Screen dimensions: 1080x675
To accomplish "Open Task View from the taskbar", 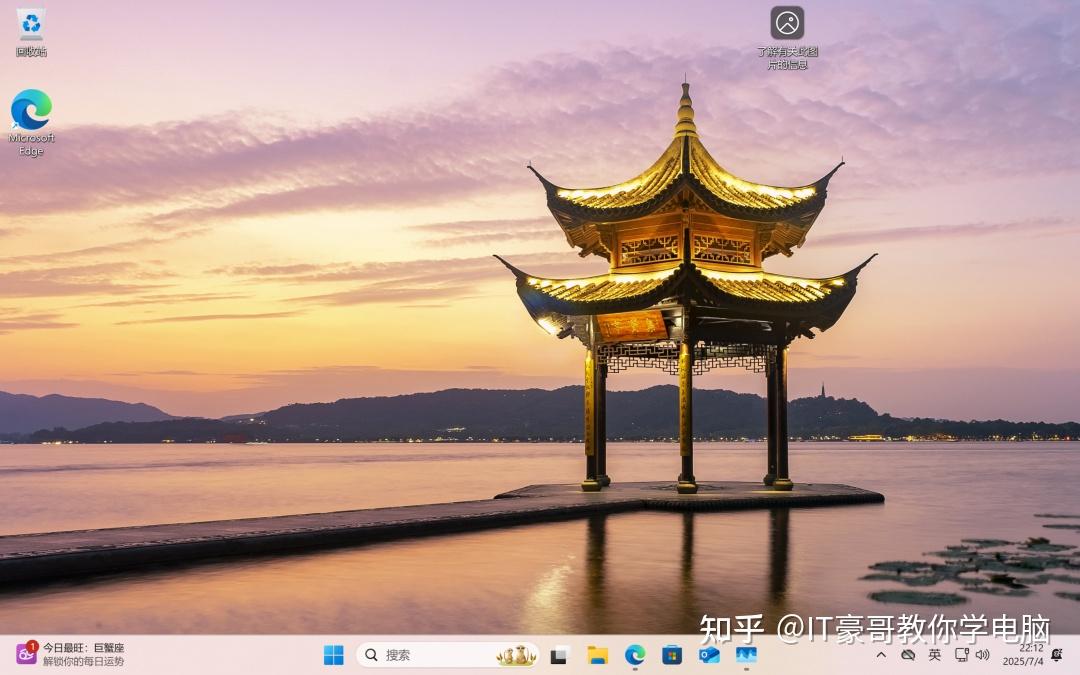I will pyautogui.click(x=558, y=655).
